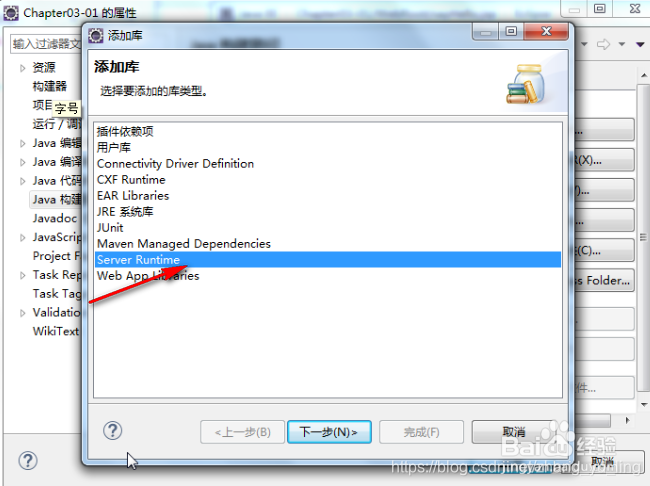The image size is (650, 486).
Task: Click the forward navigation arrow icon
Action: coord(603,44)
